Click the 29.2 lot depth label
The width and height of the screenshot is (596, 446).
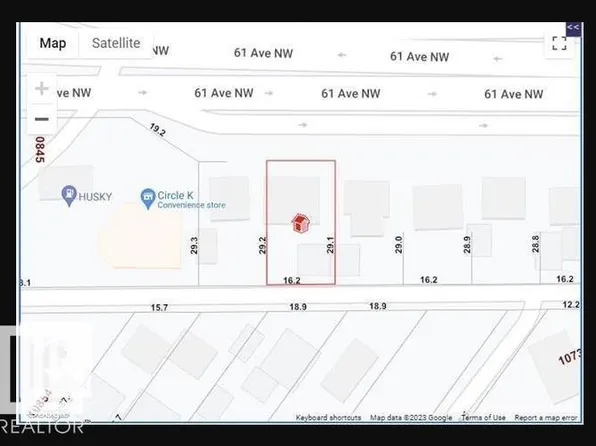point(262,245)
